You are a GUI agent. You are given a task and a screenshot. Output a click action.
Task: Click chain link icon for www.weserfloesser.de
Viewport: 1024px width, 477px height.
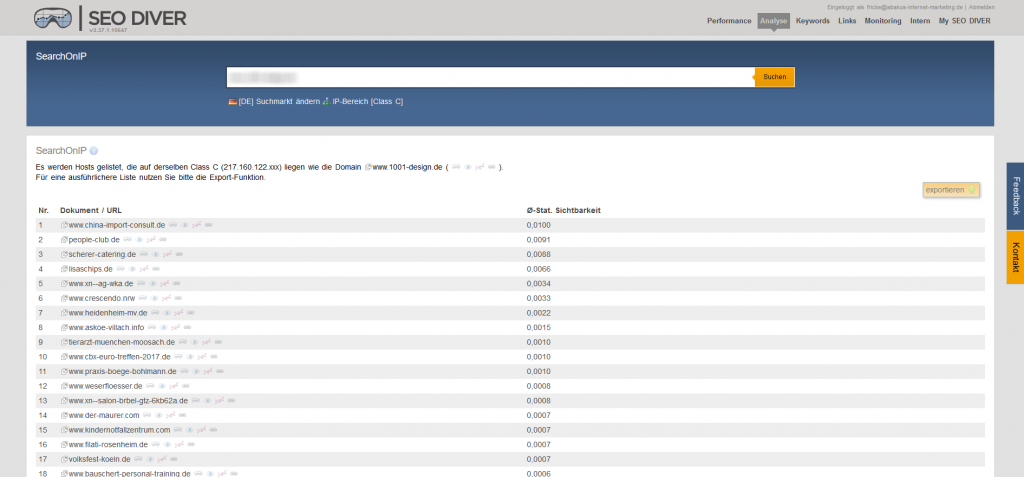click(x=185, y=386)
